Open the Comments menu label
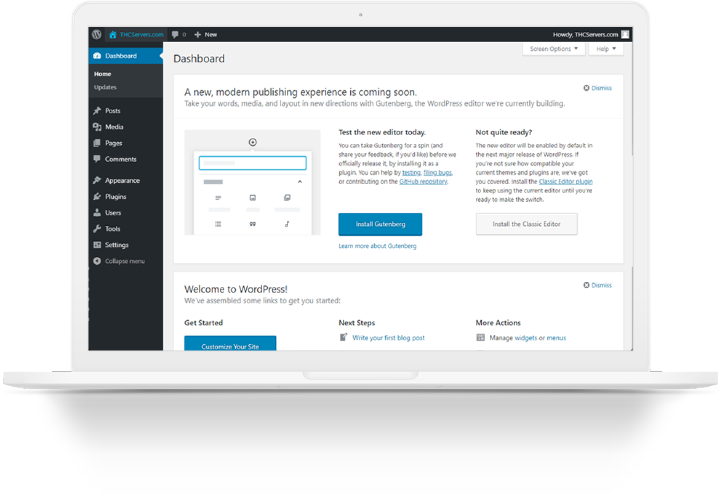This screenshot has width=721, height=495. [121, 159]
